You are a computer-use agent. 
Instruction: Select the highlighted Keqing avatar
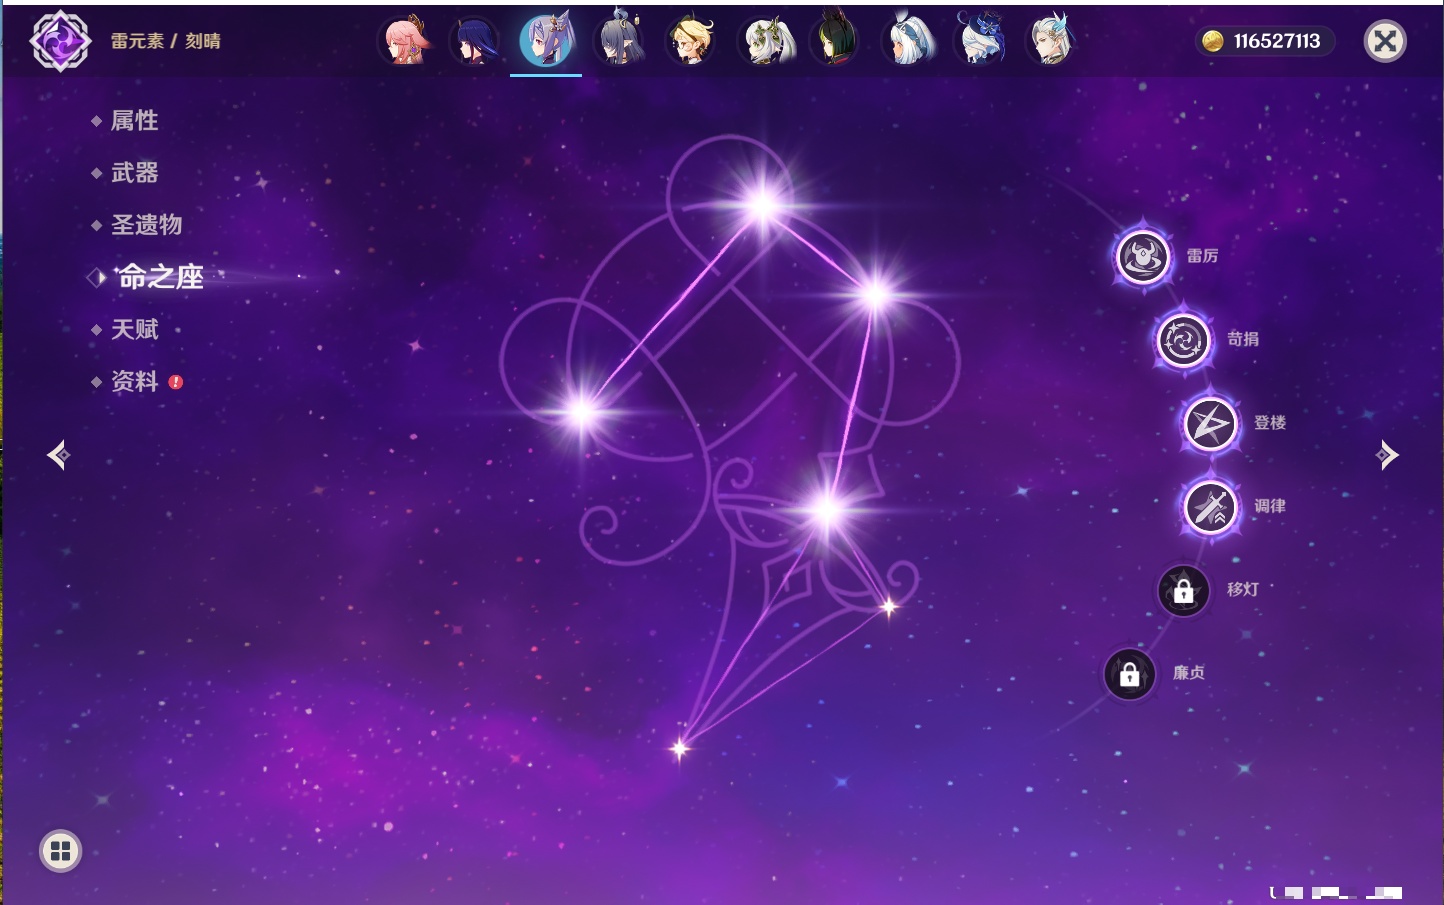click(546, 41)
